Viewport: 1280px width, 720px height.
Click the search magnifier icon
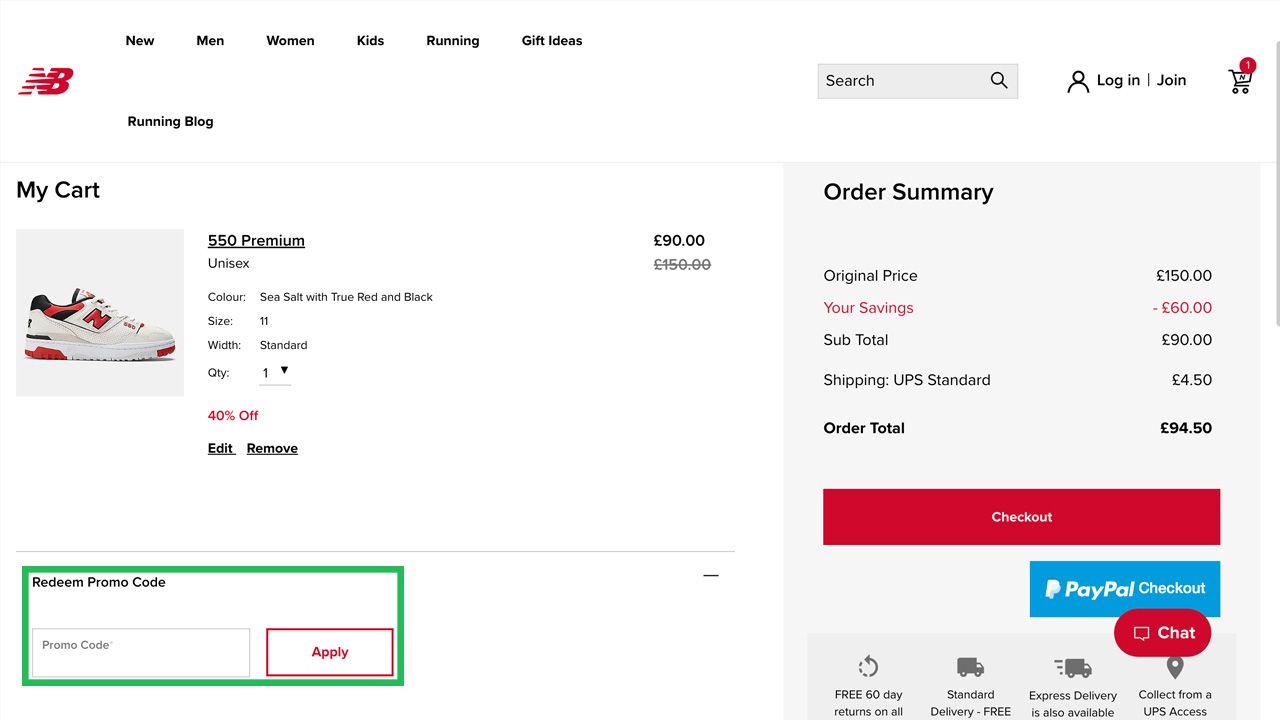pyautogui.click(x=998, y=80)
